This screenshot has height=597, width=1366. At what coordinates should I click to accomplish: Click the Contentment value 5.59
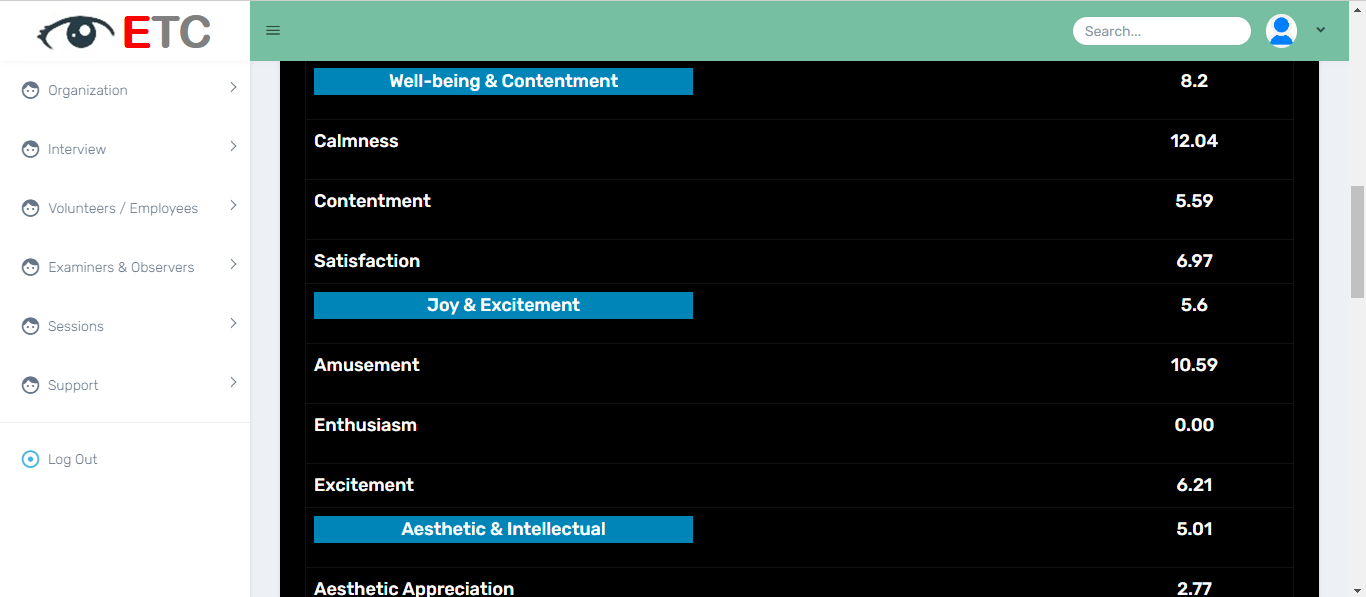click(1194, 201)
